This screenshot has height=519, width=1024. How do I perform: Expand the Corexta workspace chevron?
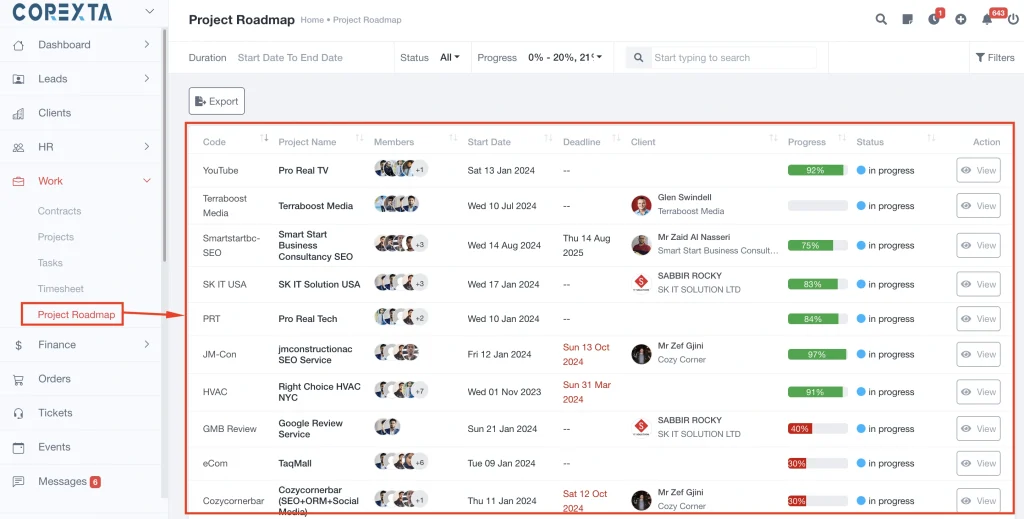tap(150, 11)
